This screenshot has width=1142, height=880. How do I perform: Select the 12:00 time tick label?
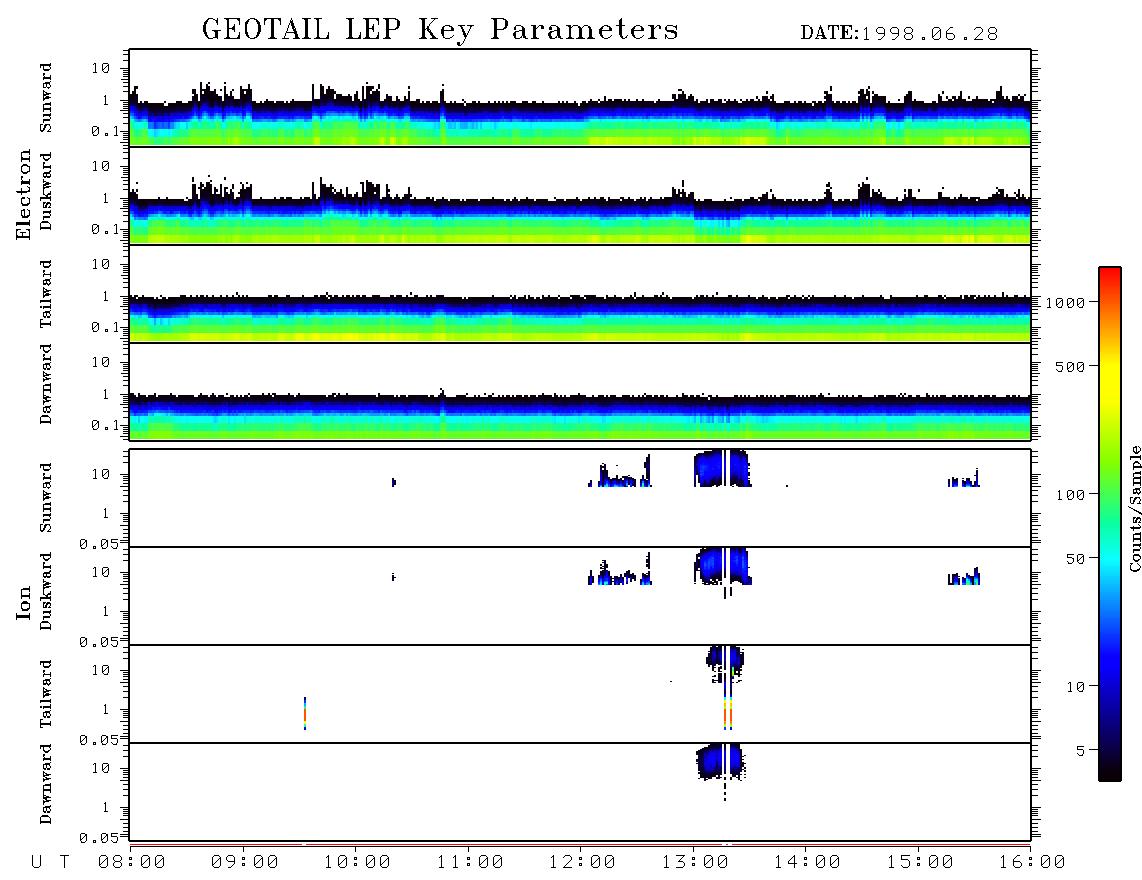(x=582, y=863)
